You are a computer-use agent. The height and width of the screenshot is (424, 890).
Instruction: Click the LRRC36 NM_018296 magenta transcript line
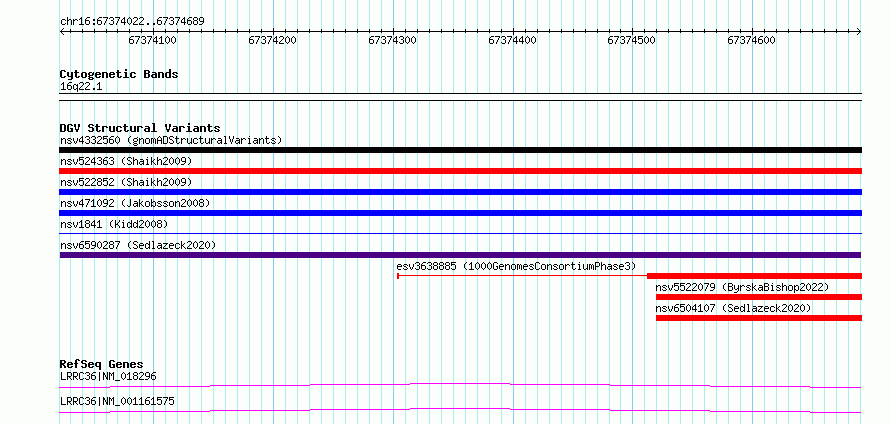tap(460, 385)
